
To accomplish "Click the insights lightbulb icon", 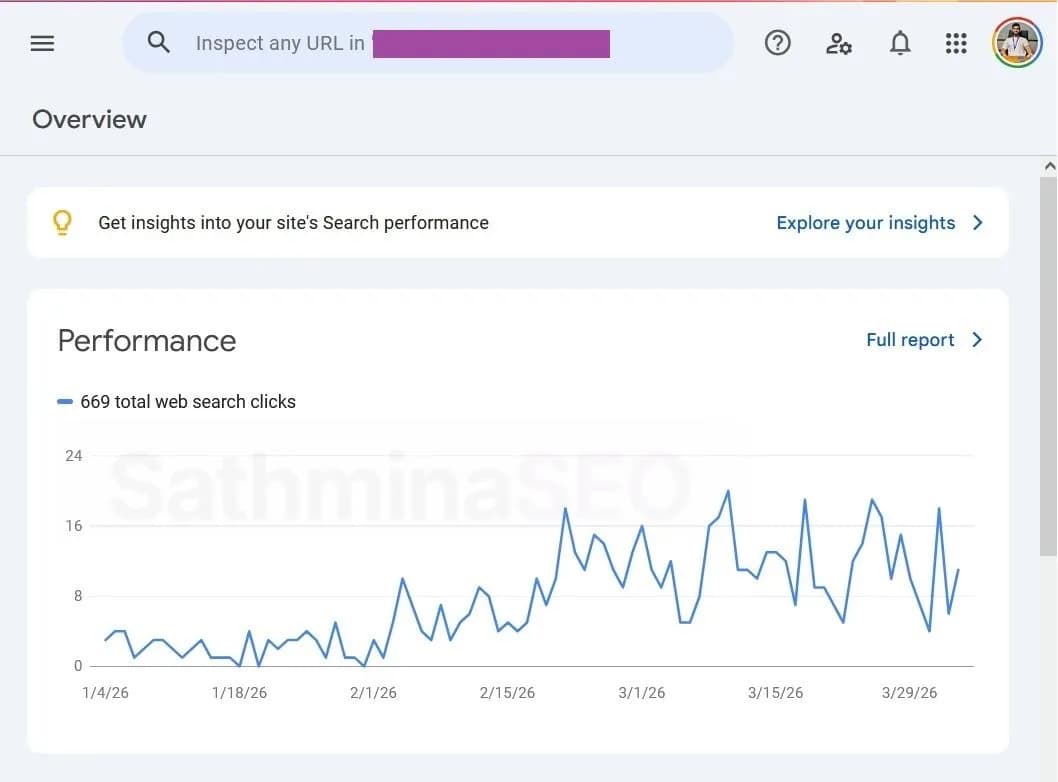I will point(62,222).
